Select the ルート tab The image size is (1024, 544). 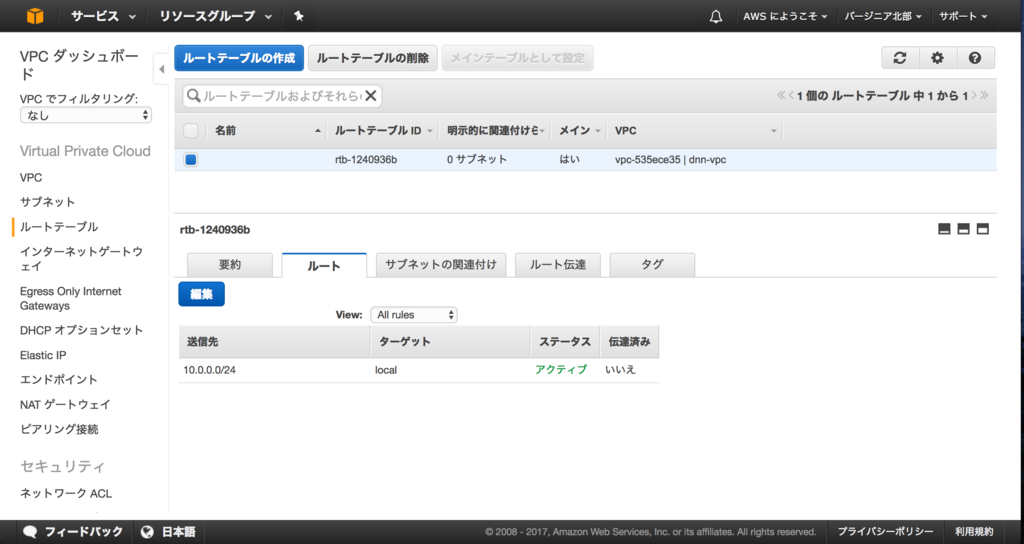(x=324, y=265)
